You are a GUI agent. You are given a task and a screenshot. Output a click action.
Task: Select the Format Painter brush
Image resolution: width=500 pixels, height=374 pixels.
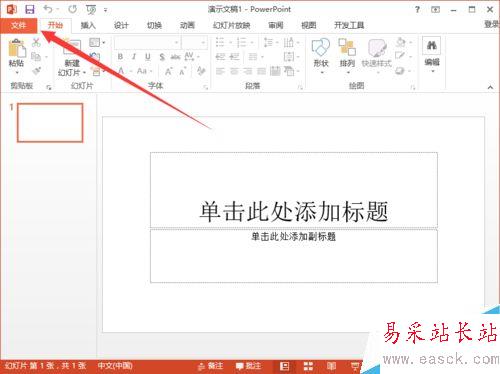click(x=36, y=71)
